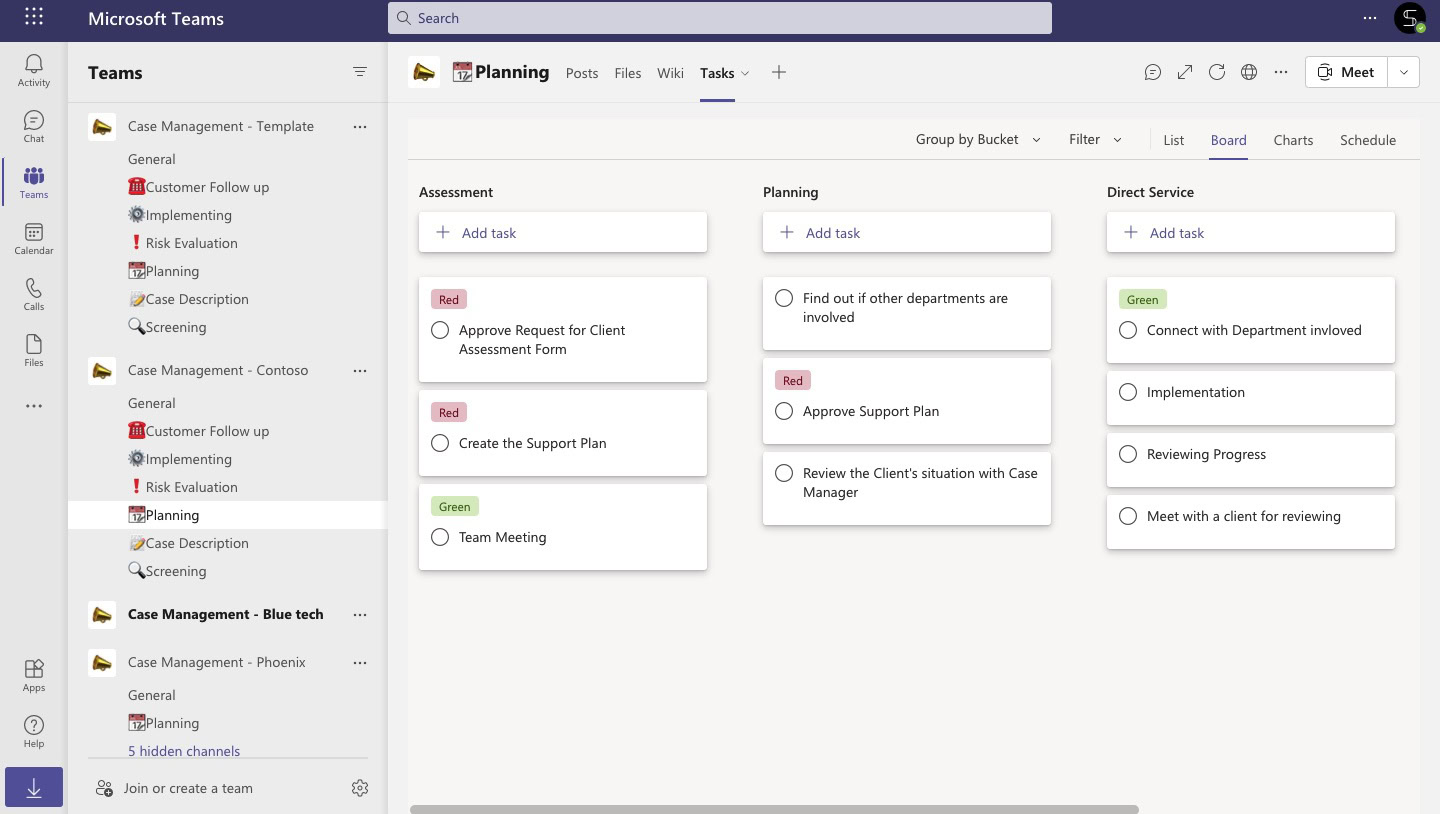Add task in the Assessment bucket
The width and height of the screenshot is (1440, 814).
coord(563,233)
